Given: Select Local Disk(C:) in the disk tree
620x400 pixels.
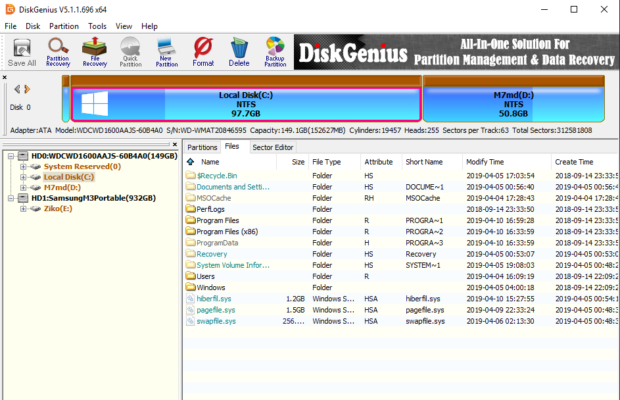Looking at the screenshot, I should 69,177.
